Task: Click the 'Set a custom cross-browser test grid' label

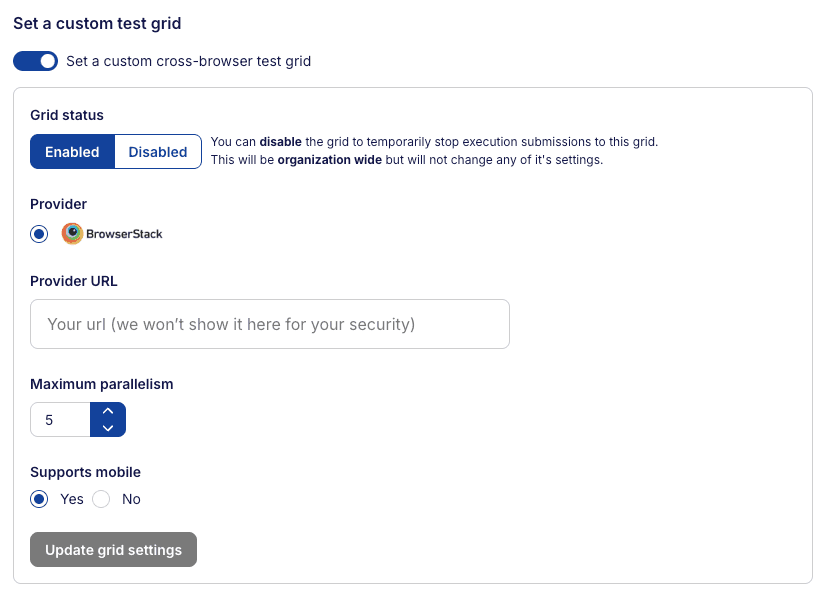Action: (188, 61)
